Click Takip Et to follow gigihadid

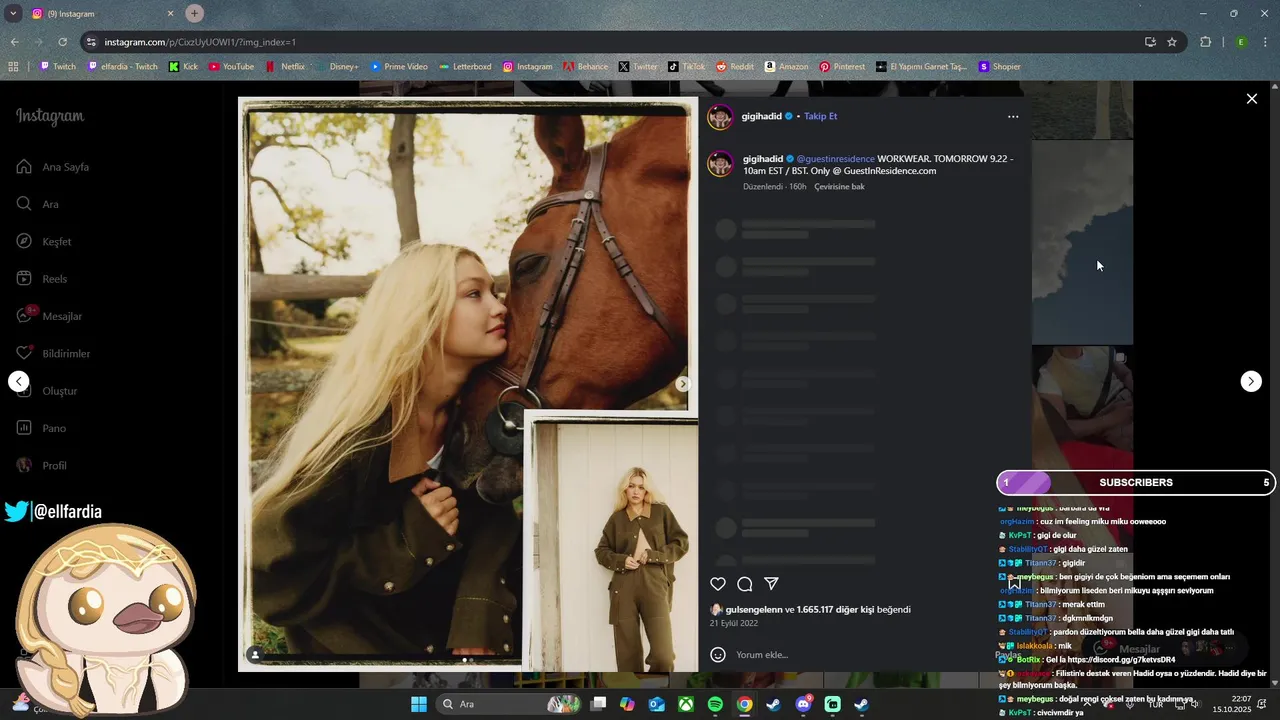click(x=820, y=116)
